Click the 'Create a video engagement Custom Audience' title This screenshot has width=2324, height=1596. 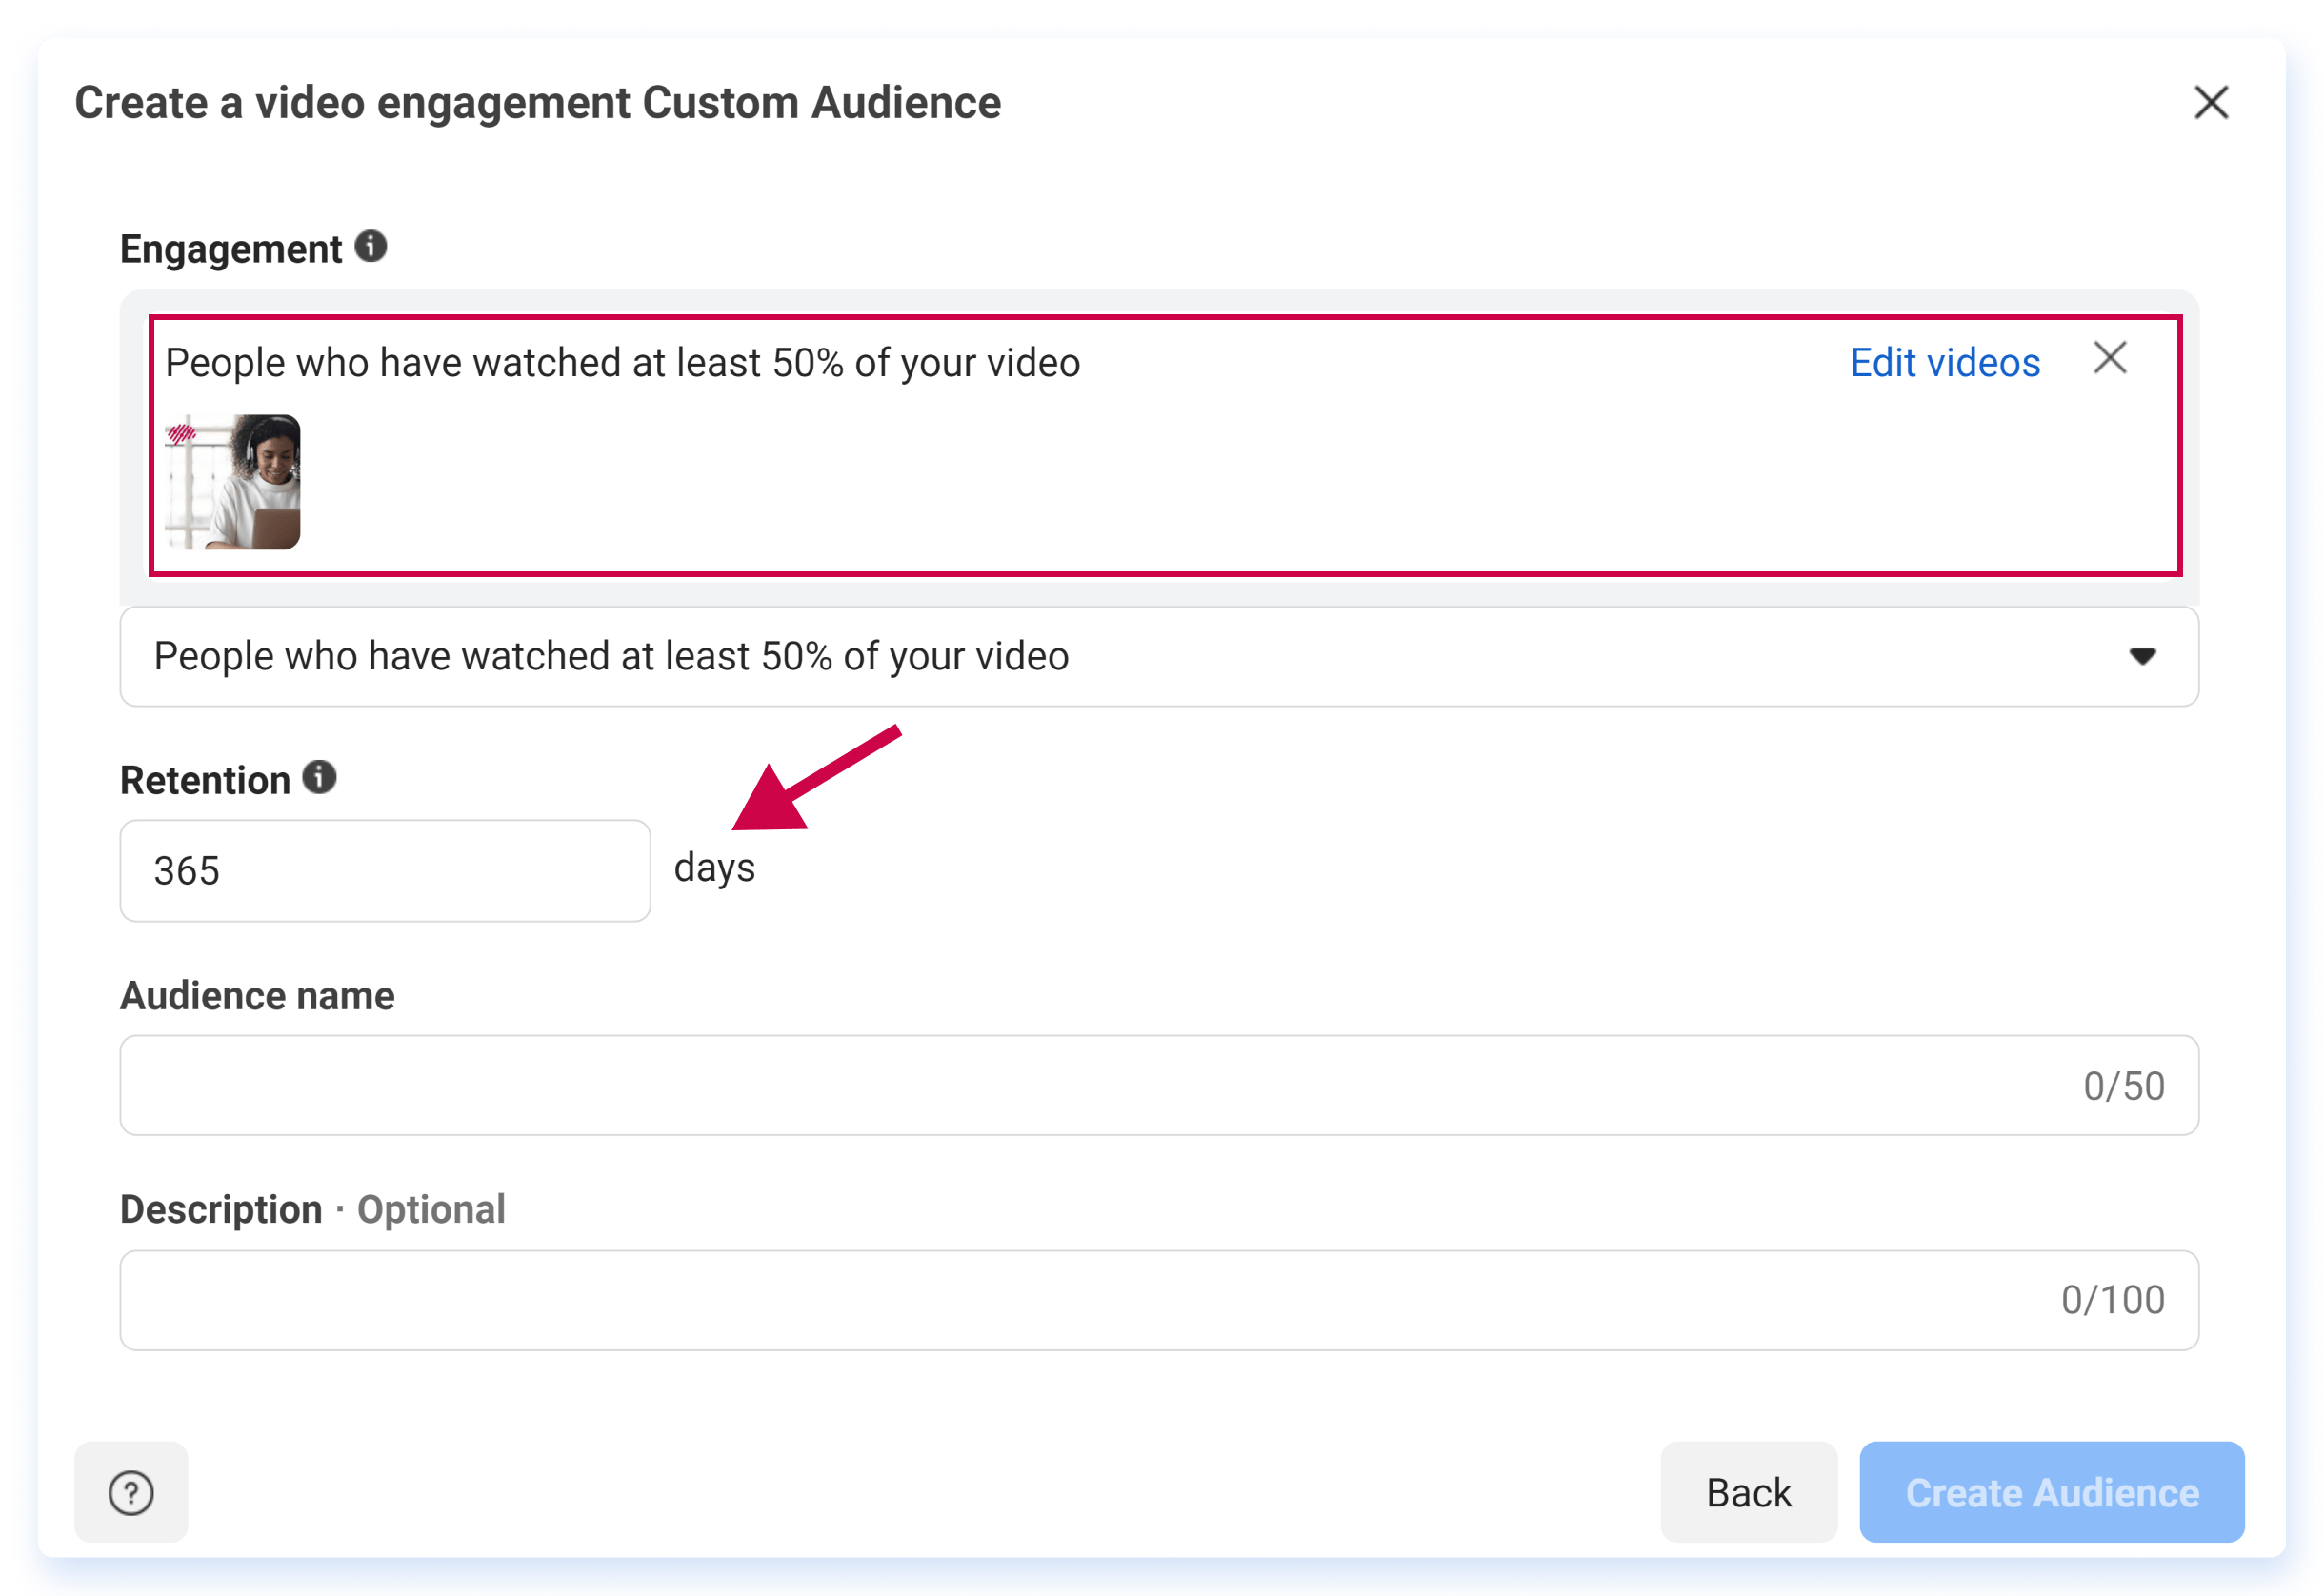tap(538, 102)
